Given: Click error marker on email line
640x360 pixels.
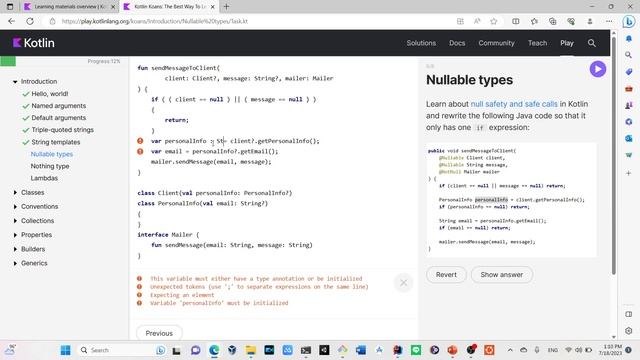Looking at the screenshot, I should tap(140, 151).
